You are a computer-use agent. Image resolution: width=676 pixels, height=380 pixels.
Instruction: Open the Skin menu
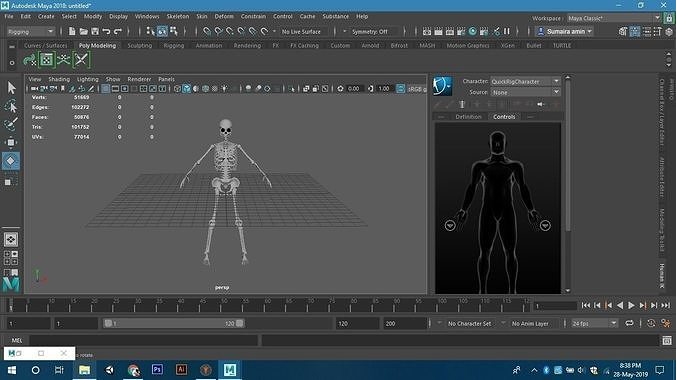pyautogui.click(x=202, y=16)
